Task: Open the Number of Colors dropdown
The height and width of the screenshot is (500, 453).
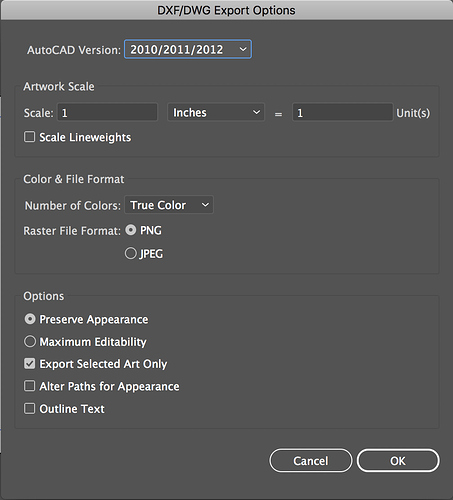Action: tap(169, 205)
